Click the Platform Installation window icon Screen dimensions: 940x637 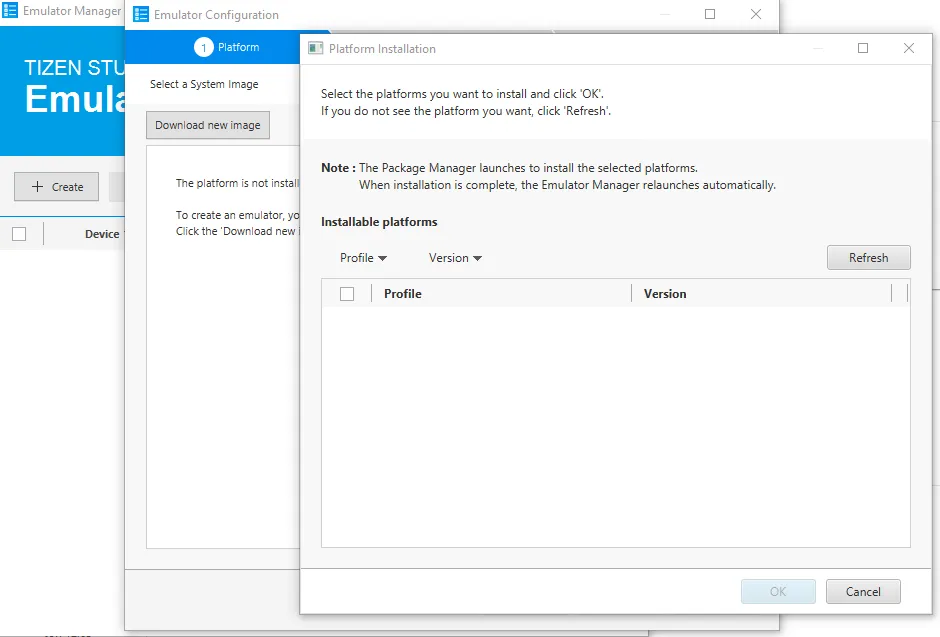315,49
